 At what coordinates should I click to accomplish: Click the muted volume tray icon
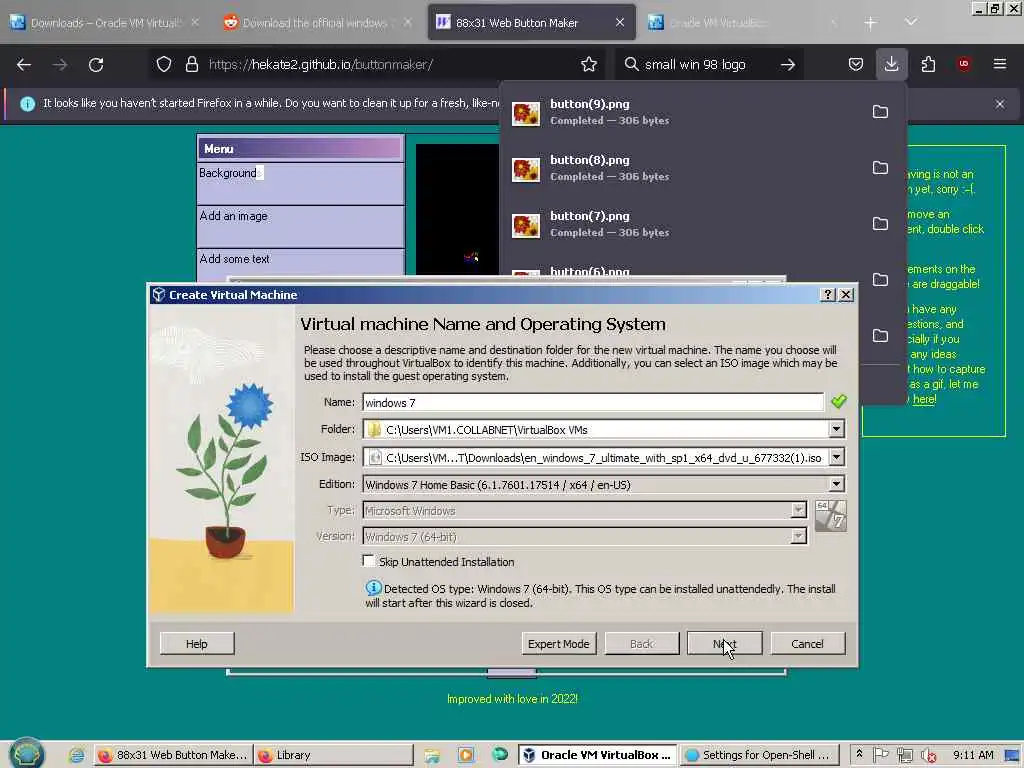click(928, 756)
